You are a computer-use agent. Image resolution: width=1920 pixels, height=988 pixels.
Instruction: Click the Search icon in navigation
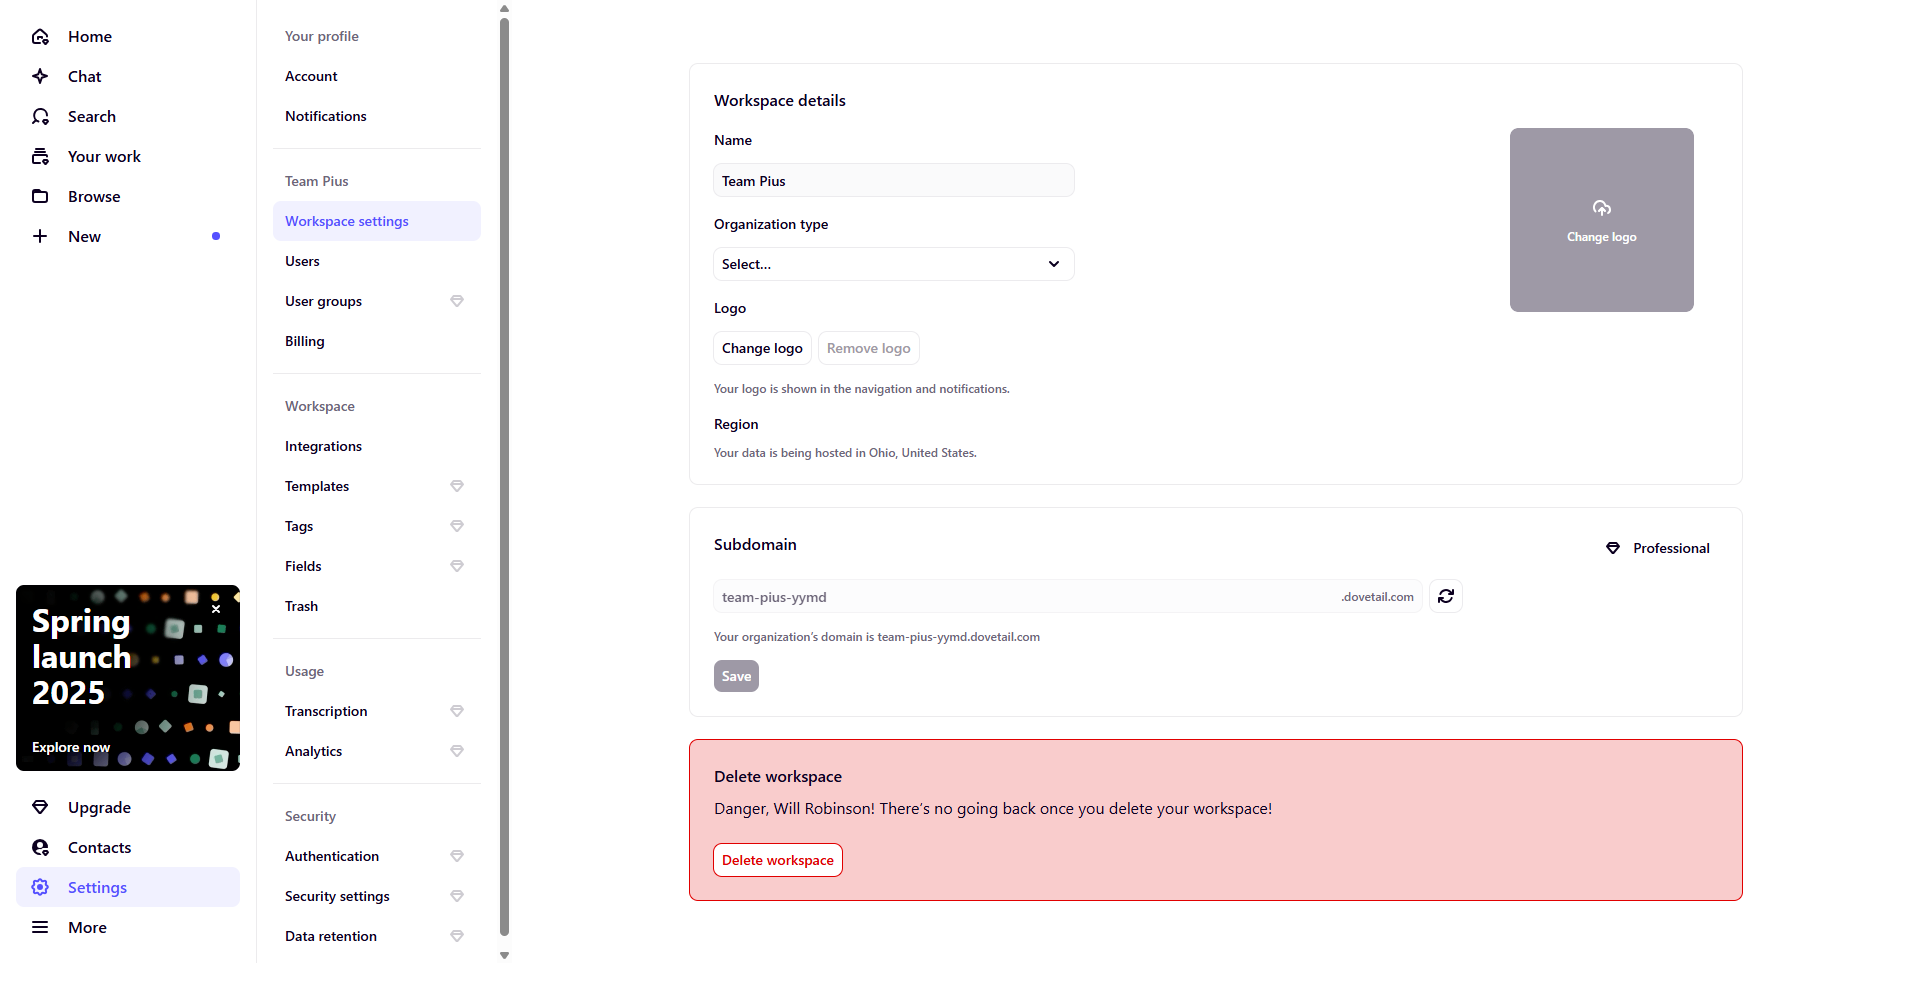40,117
